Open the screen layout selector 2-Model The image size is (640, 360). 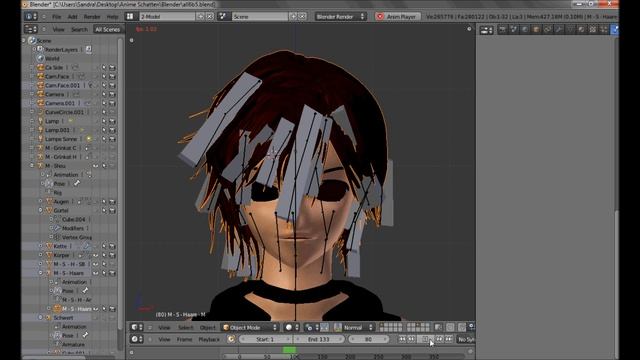[x=167, y=17]
